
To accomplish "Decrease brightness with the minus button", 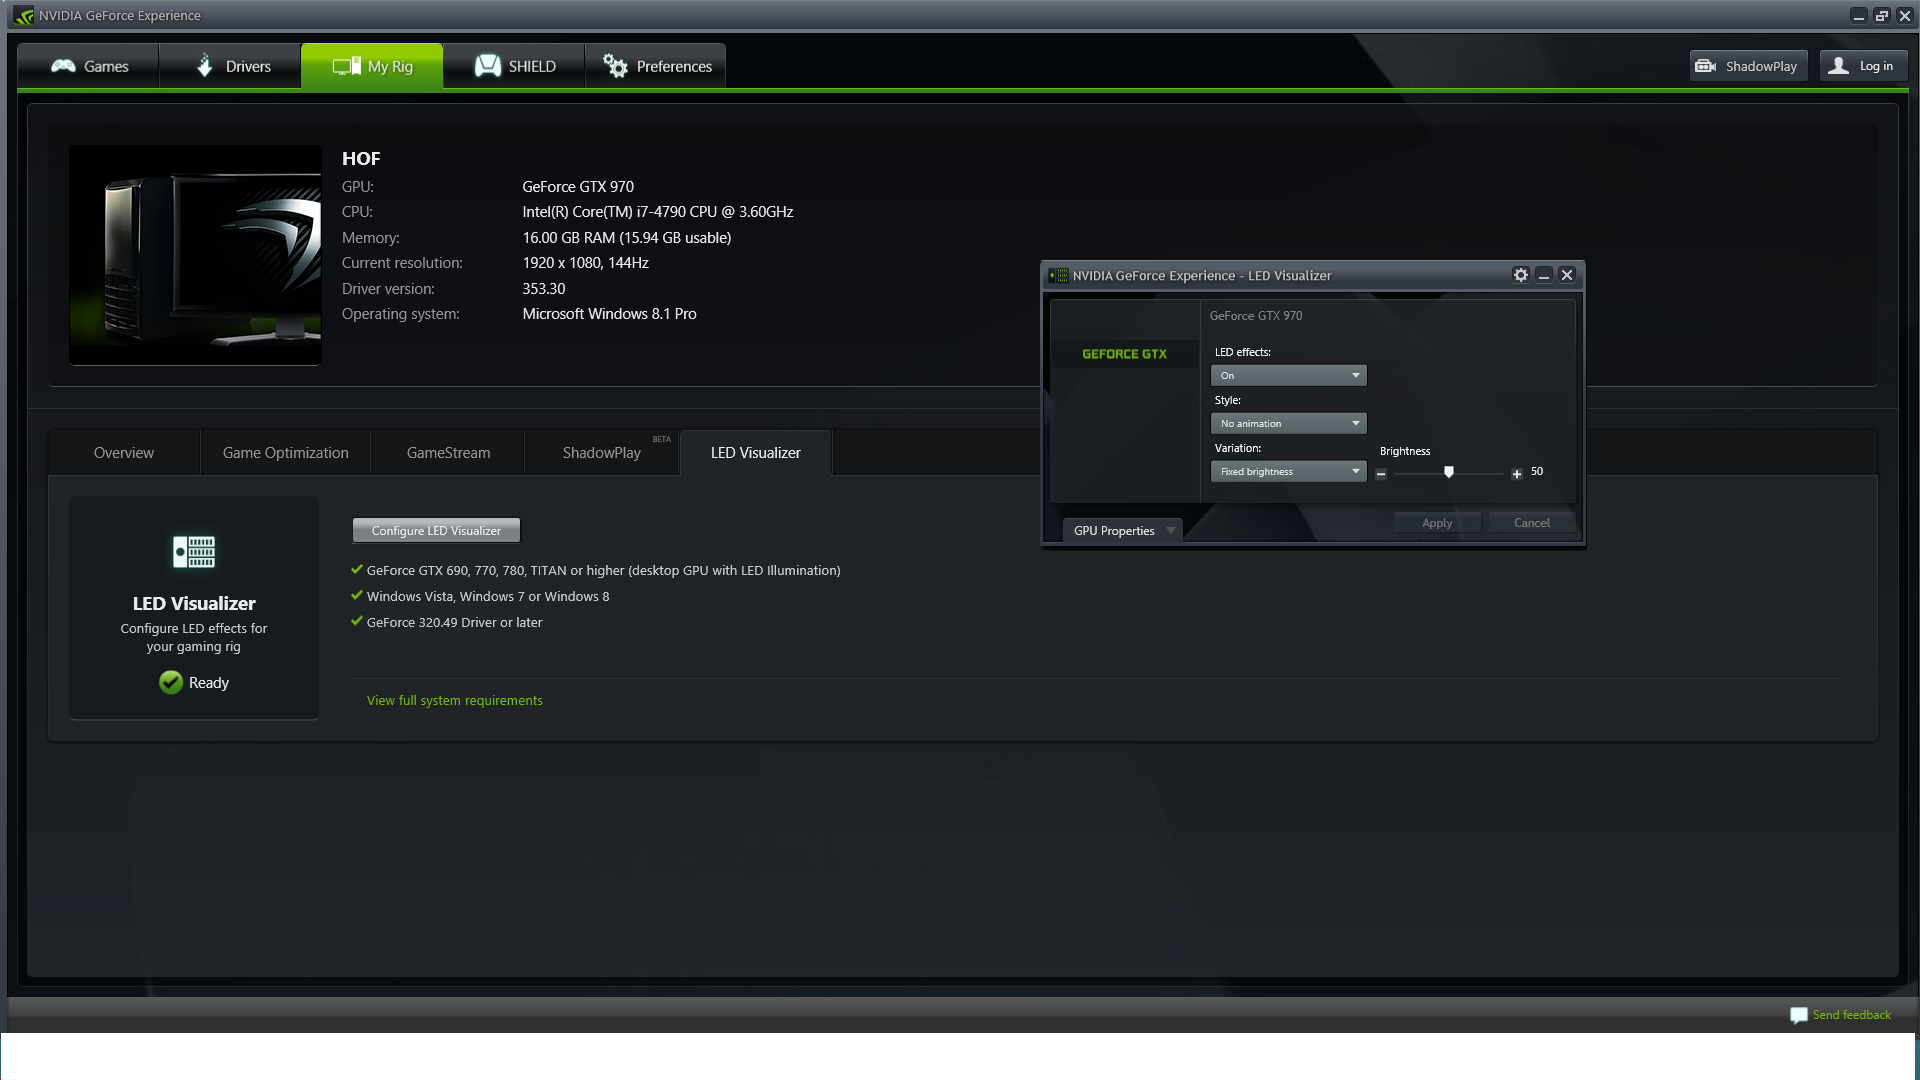I will pos(1381,473).
